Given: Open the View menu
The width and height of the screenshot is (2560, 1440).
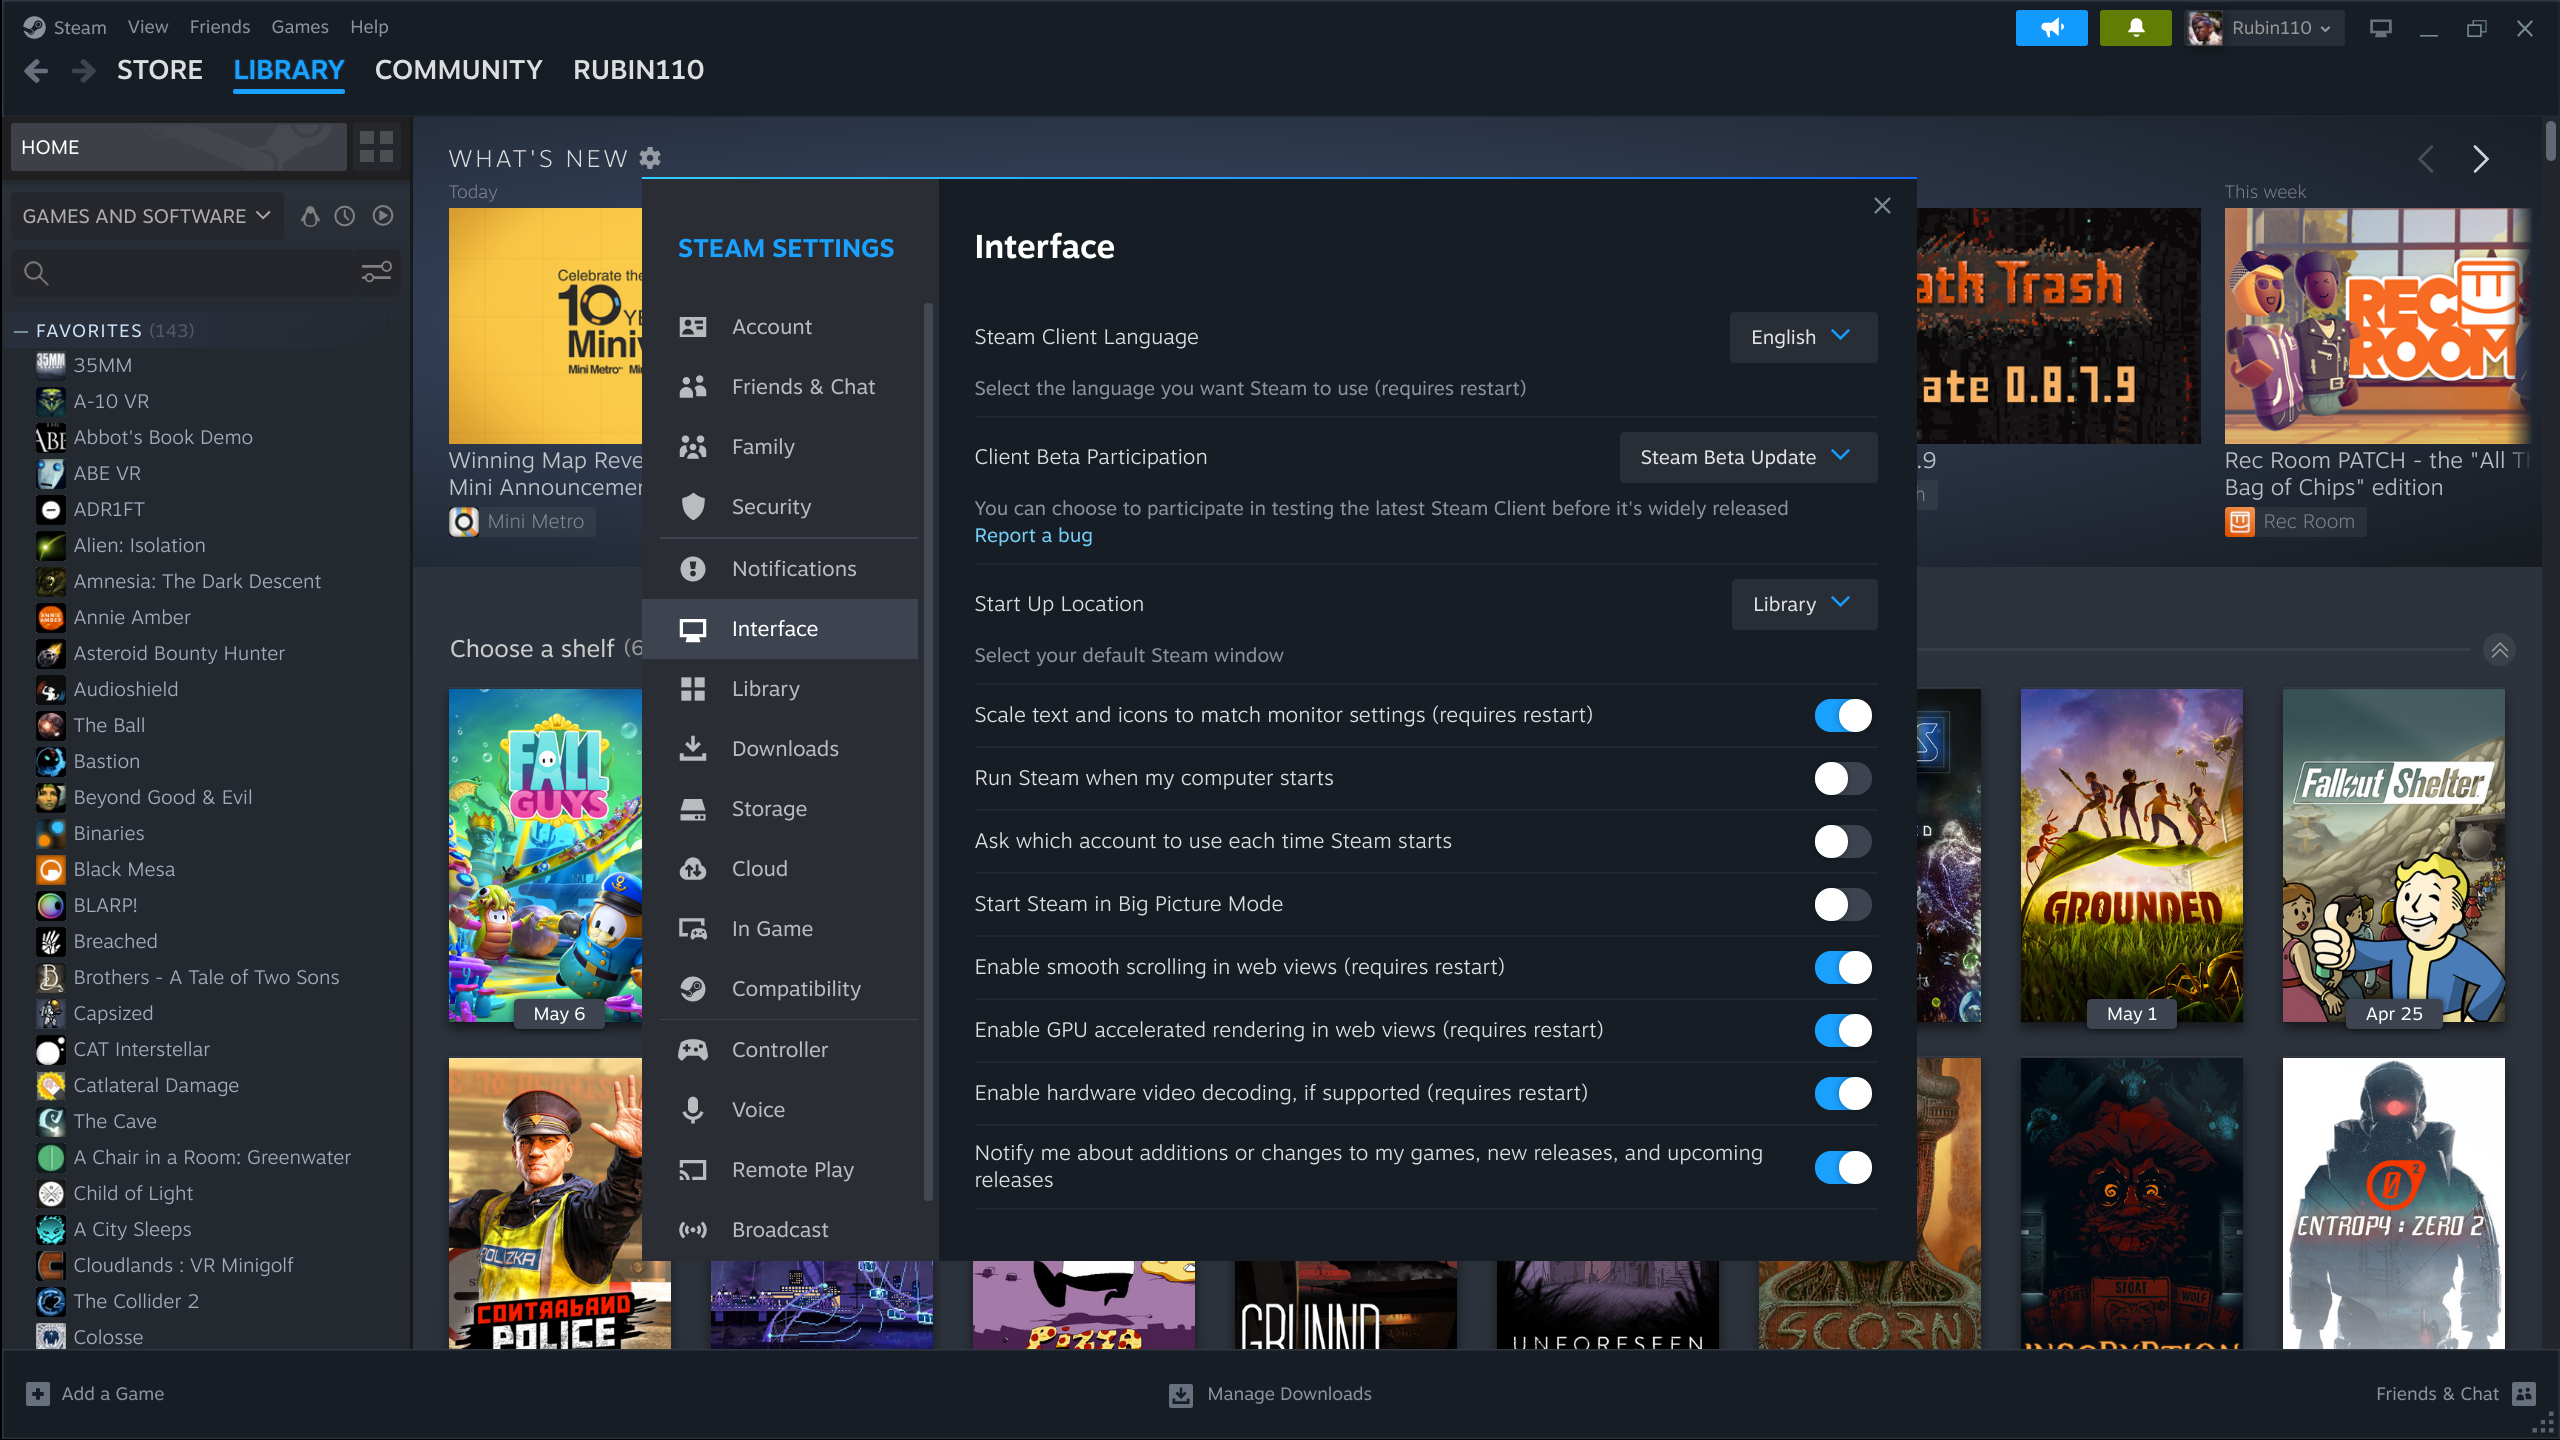Looking at the screenshot, I should [148, 27].
